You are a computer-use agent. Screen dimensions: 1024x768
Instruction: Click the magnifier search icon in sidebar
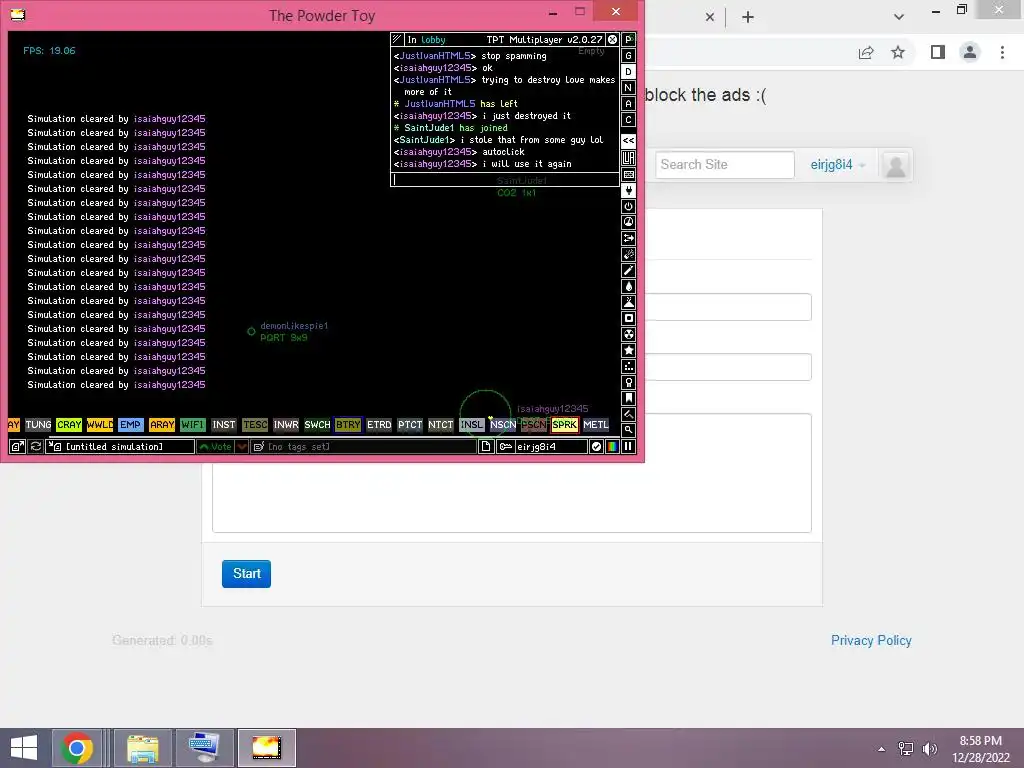click(628, 430)
